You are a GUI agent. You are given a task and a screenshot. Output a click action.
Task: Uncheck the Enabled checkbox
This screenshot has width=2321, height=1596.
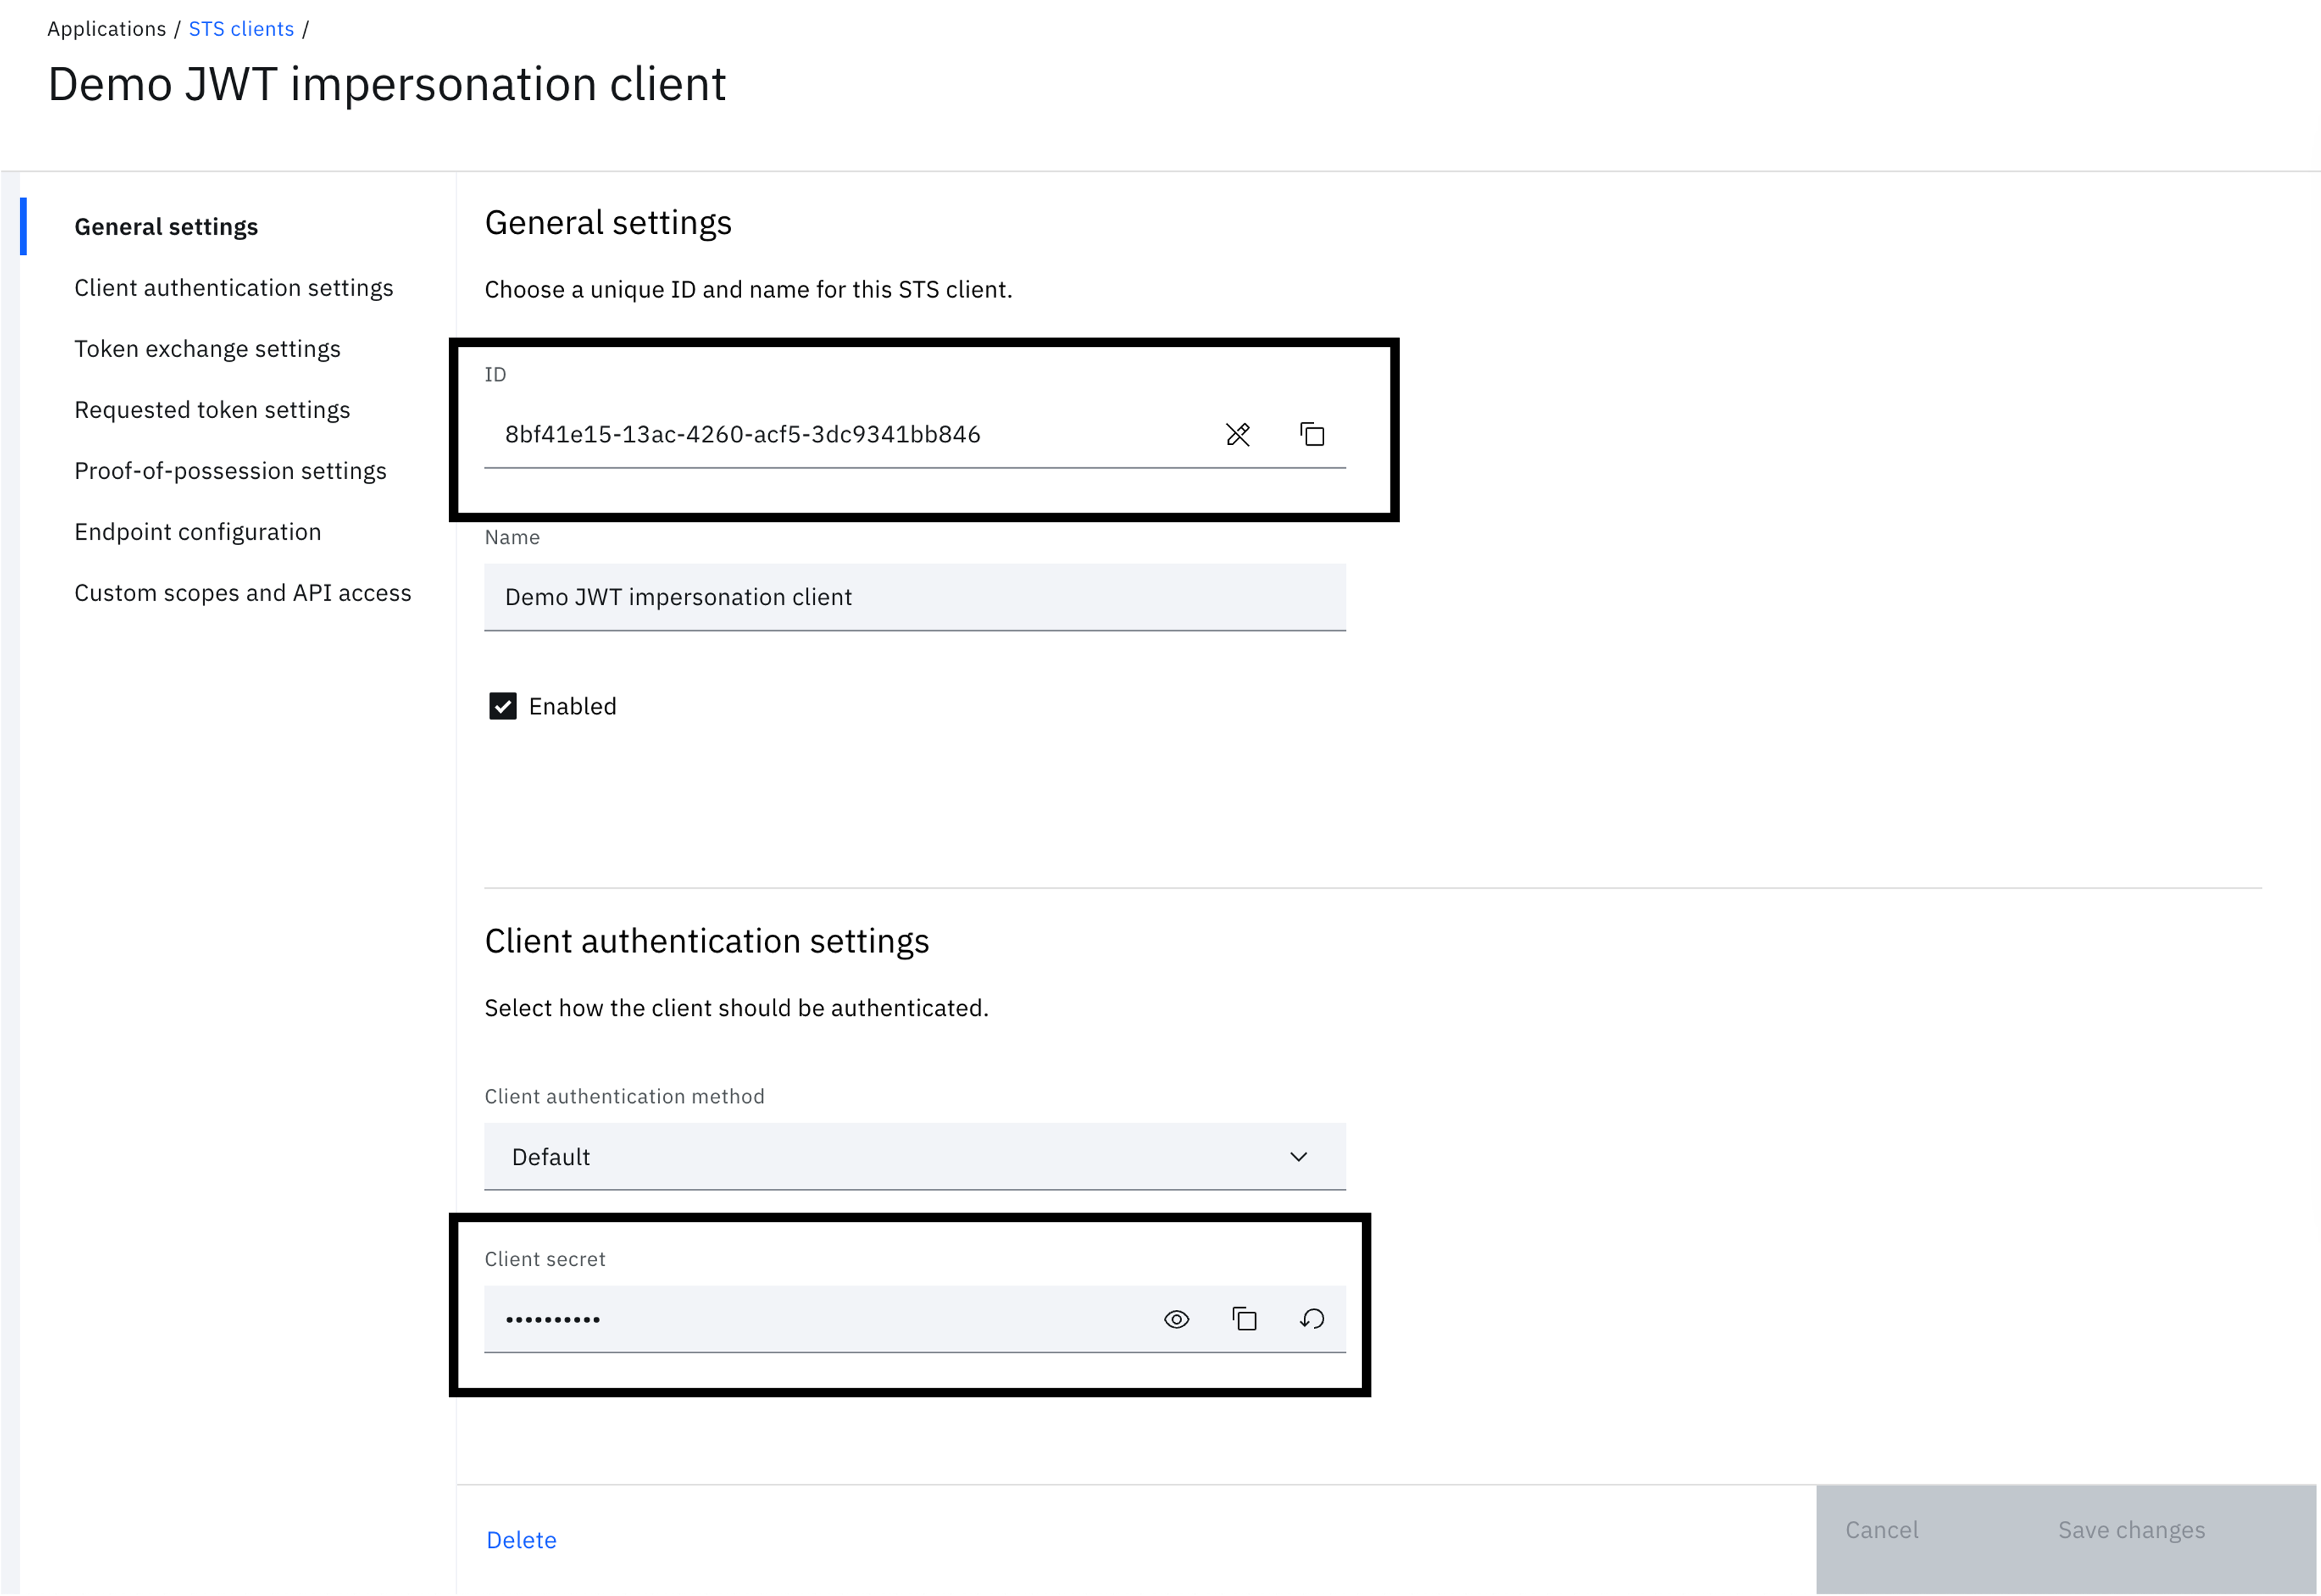coord(502,706)
